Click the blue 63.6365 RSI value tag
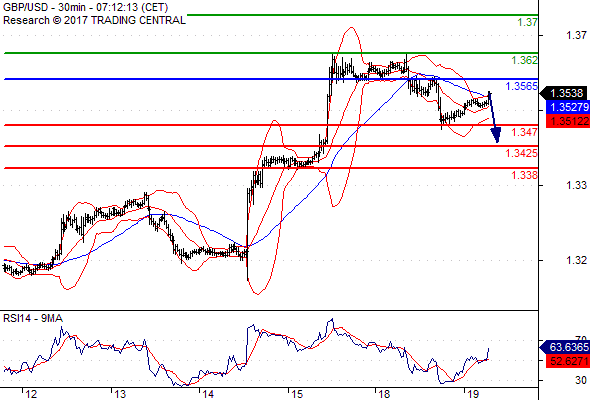This screenshot has height=400, width=590. click(565, 347)
